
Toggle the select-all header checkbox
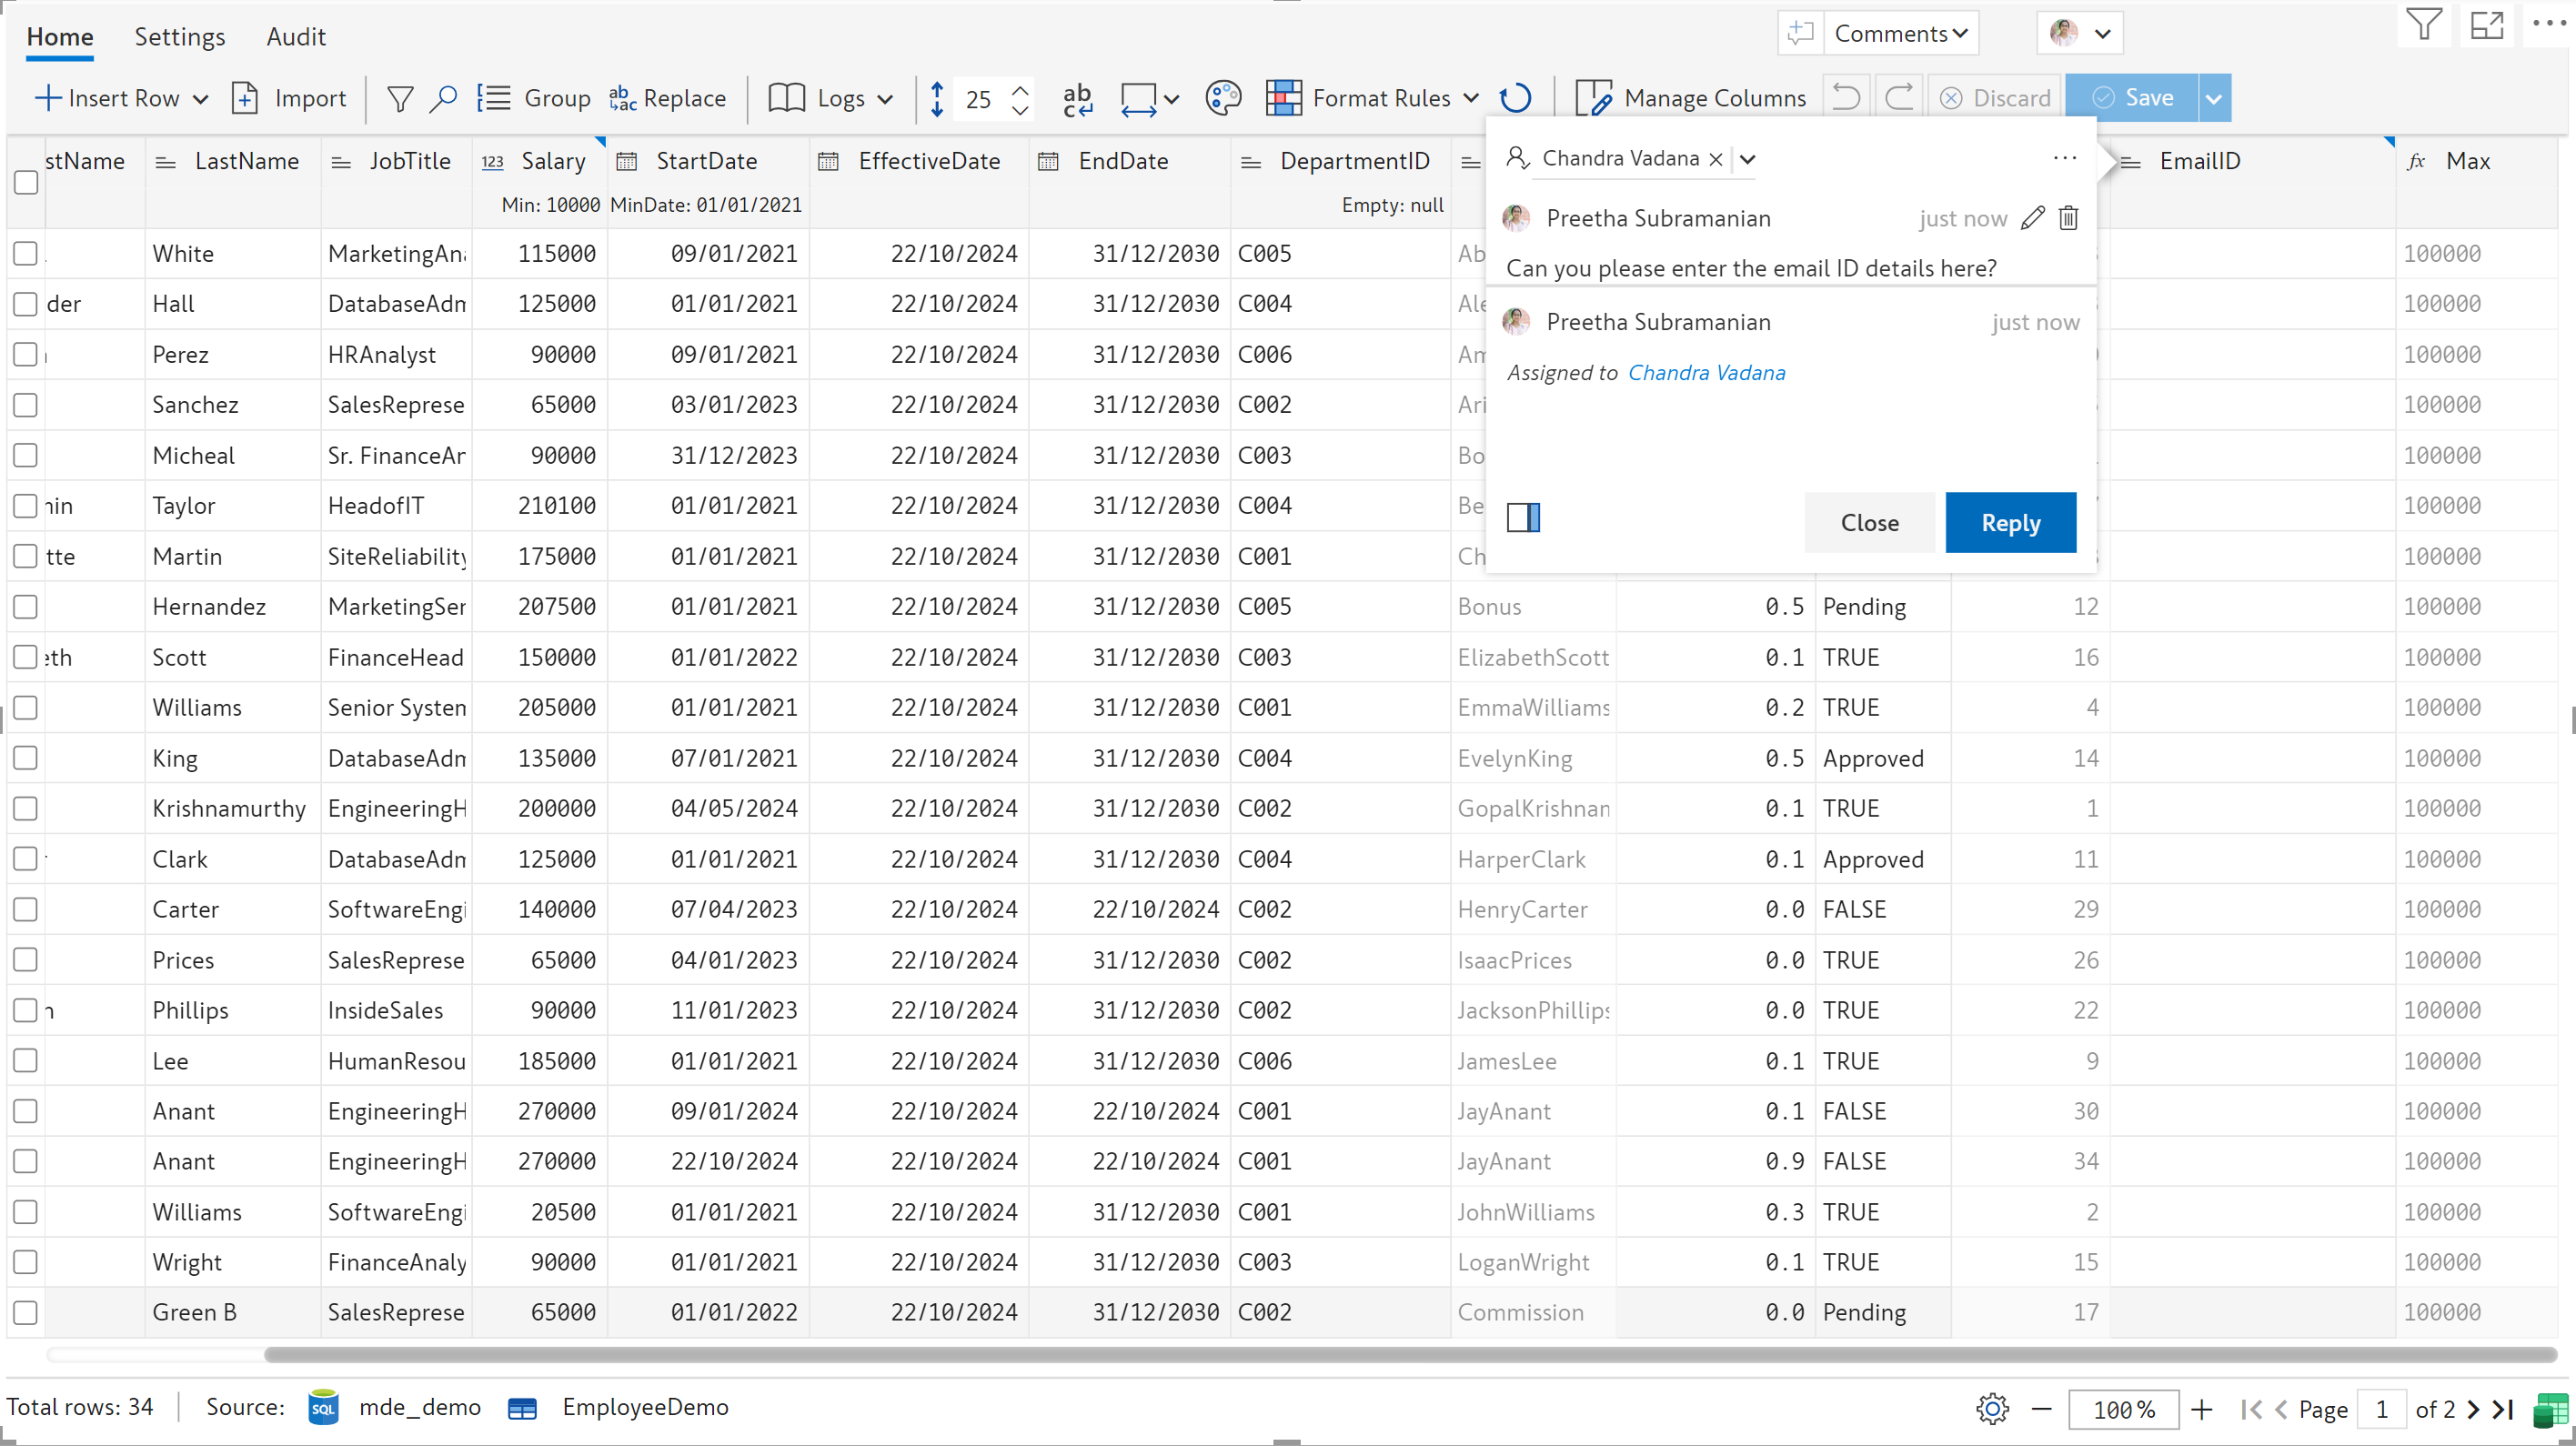pos(26,182)
